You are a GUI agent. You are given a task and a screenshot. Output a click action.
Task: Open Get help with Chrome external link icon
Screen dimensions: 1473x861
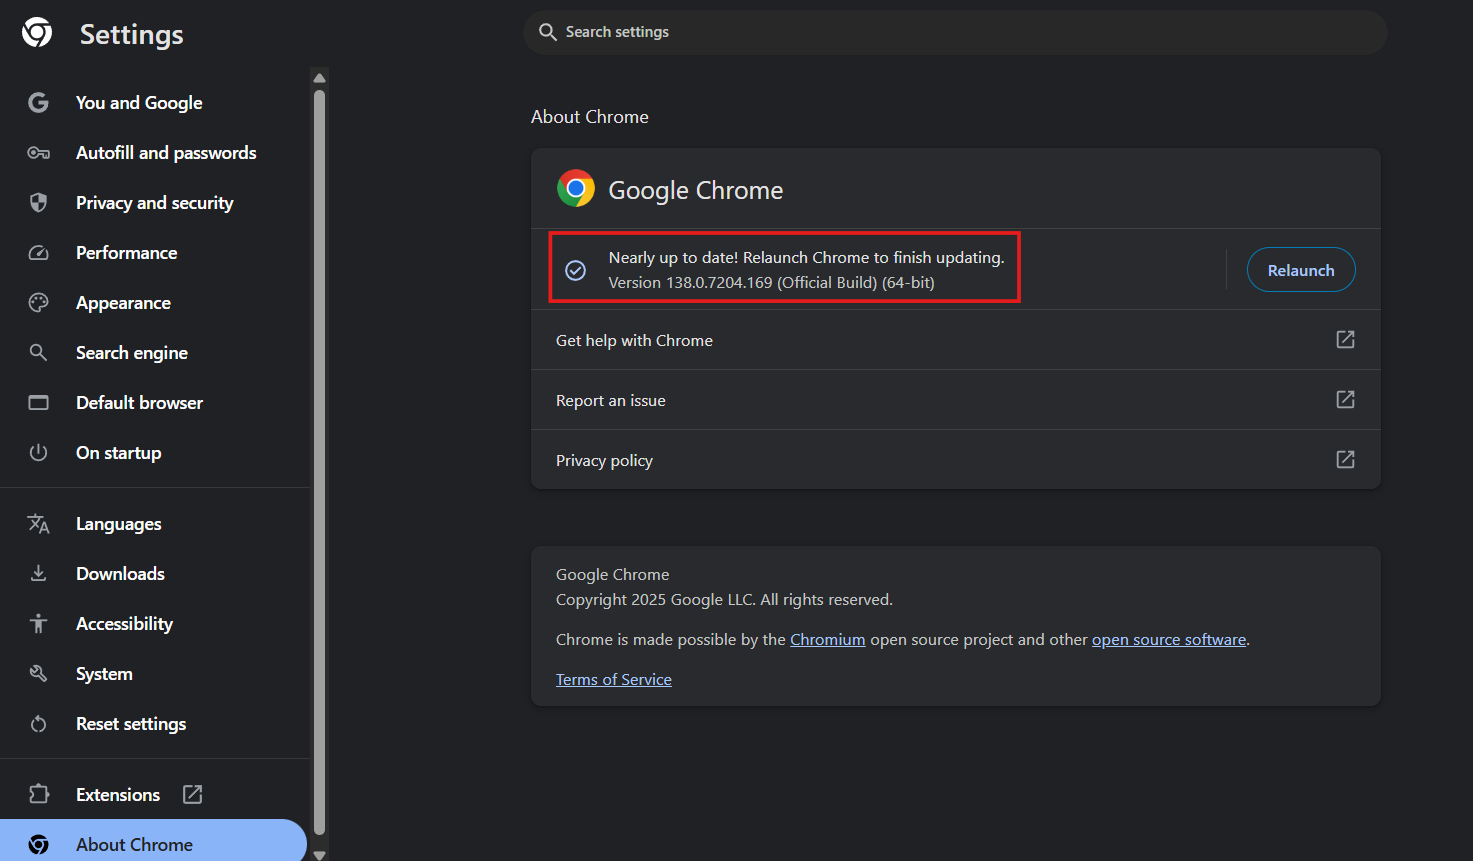click(1345, 340)
